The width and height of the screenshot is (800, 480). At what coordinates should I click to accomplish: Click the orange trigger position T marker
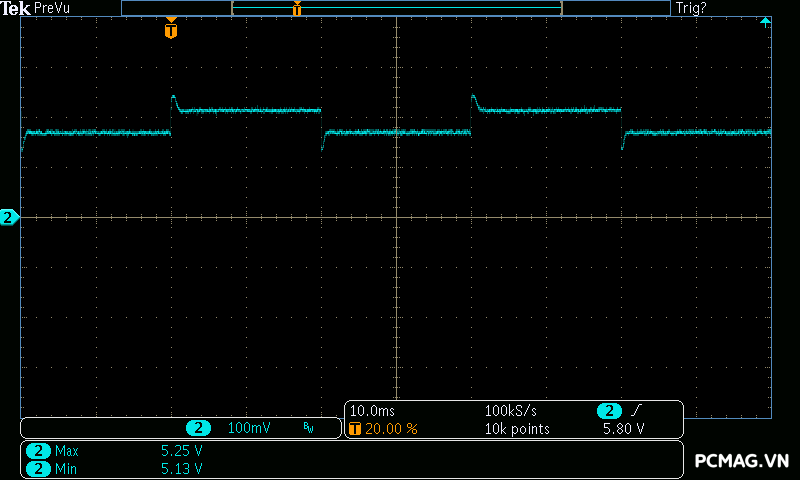pyautogui.click(x=171, y=31)
